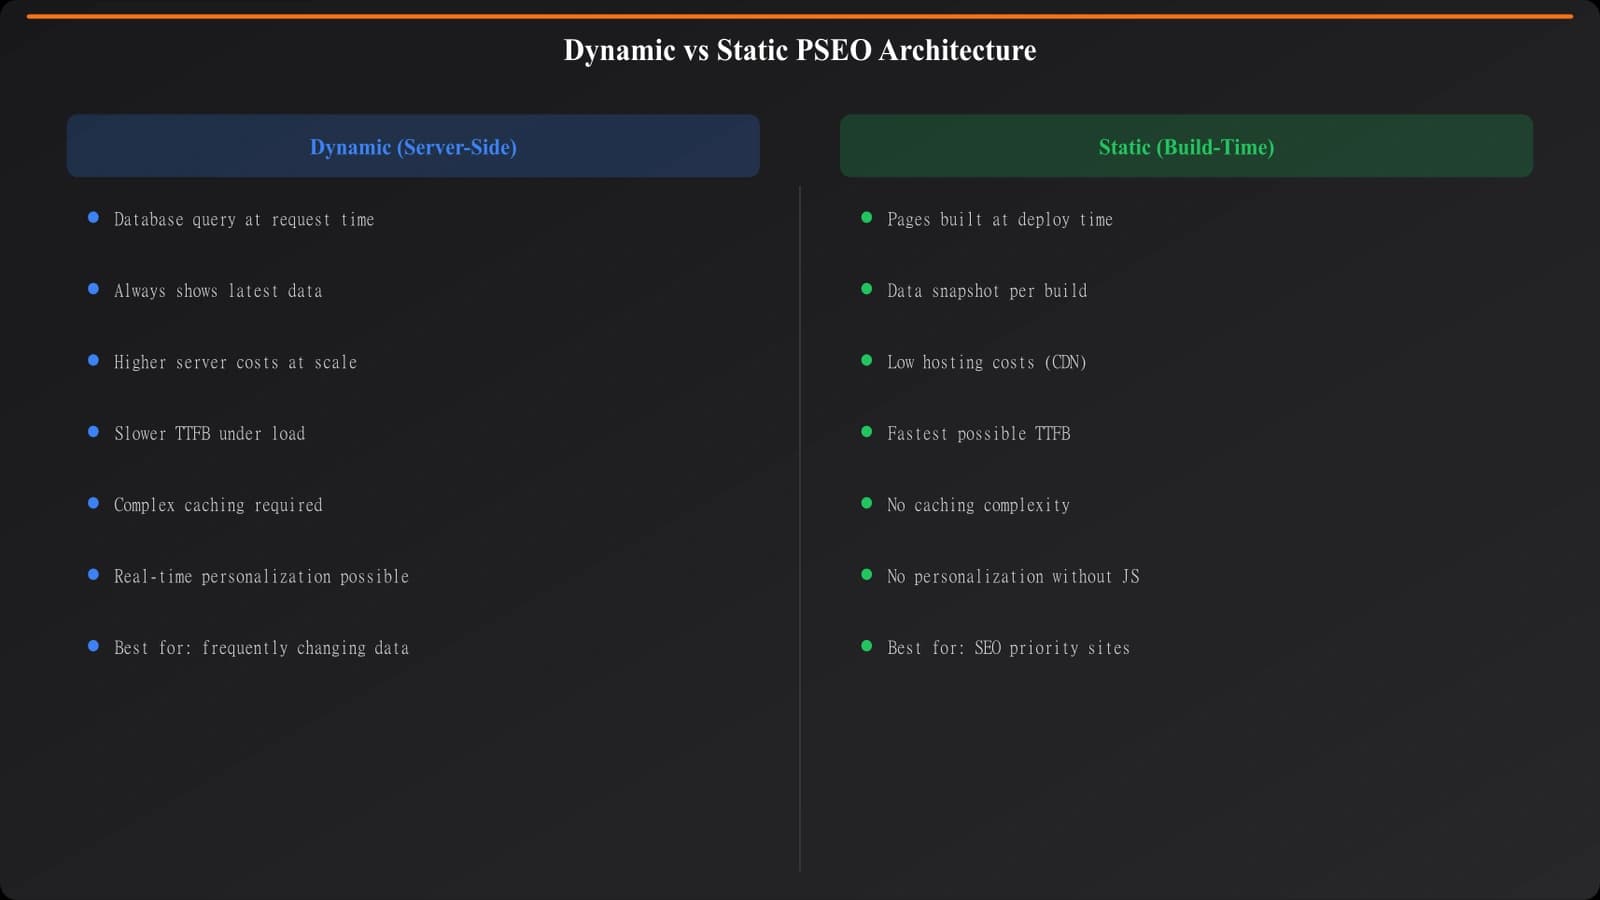The width and height of the screenshot is (1600, 900).
Task: Click the green bullet beside 'Pages built at deploy time'
Action: 867,216
